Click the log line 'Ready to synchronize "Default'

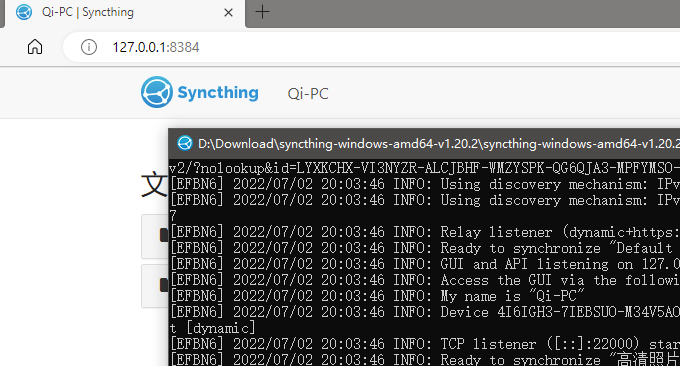coord(425,248)
